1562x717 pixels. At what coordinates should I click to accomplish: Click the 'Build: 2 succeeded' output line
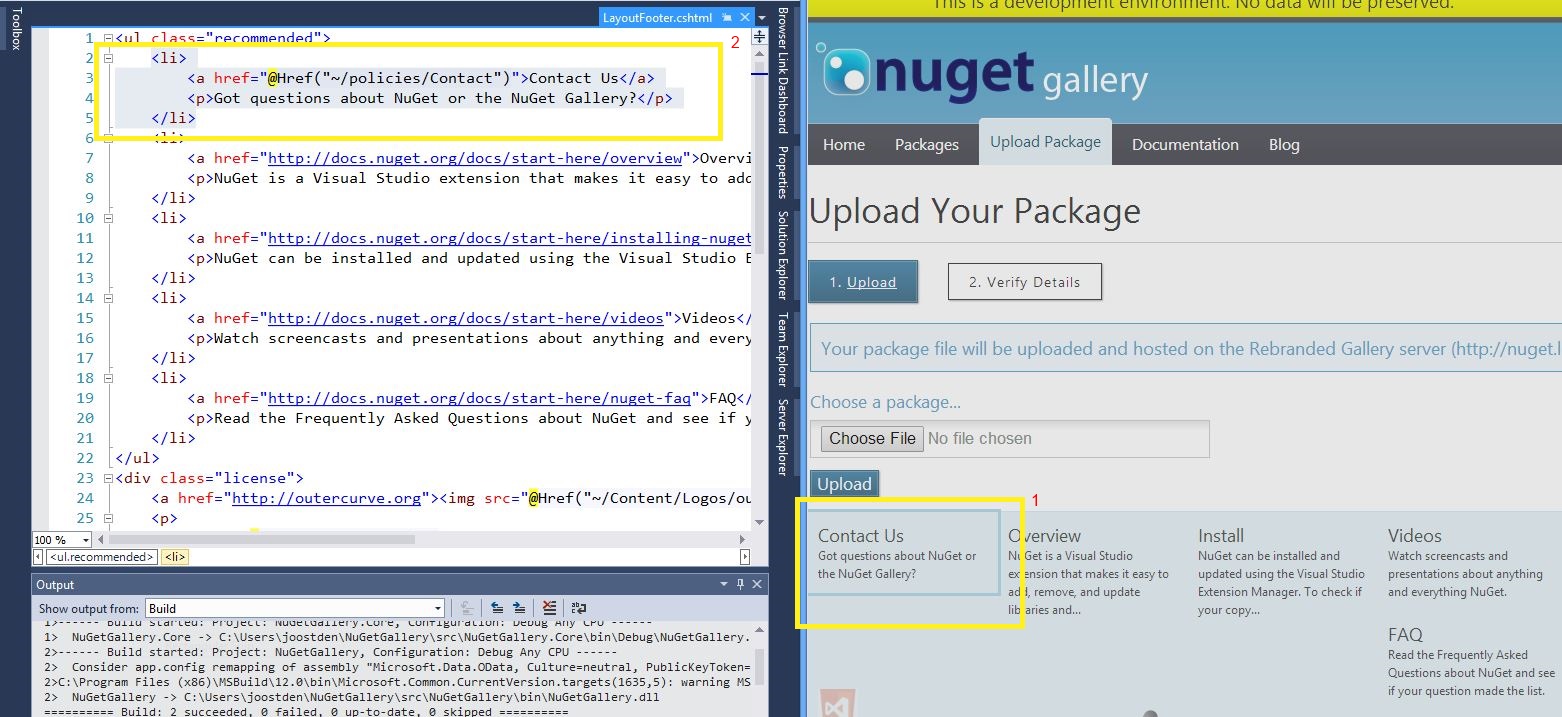307,711
